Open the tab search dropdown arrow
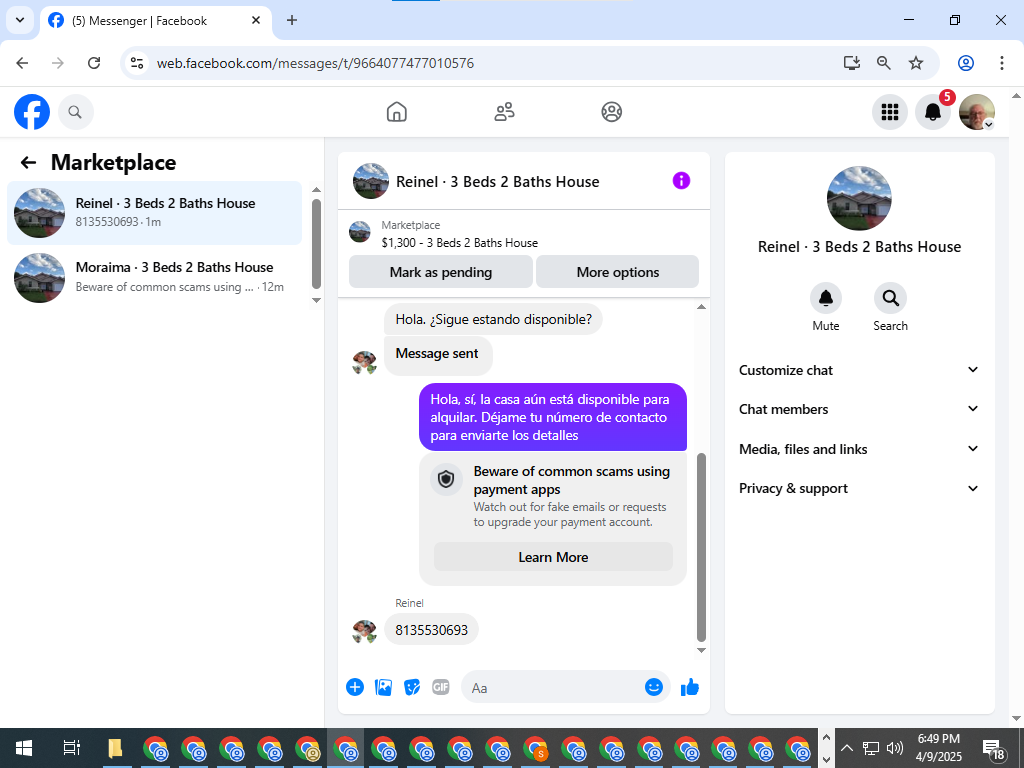 (20, 20)
